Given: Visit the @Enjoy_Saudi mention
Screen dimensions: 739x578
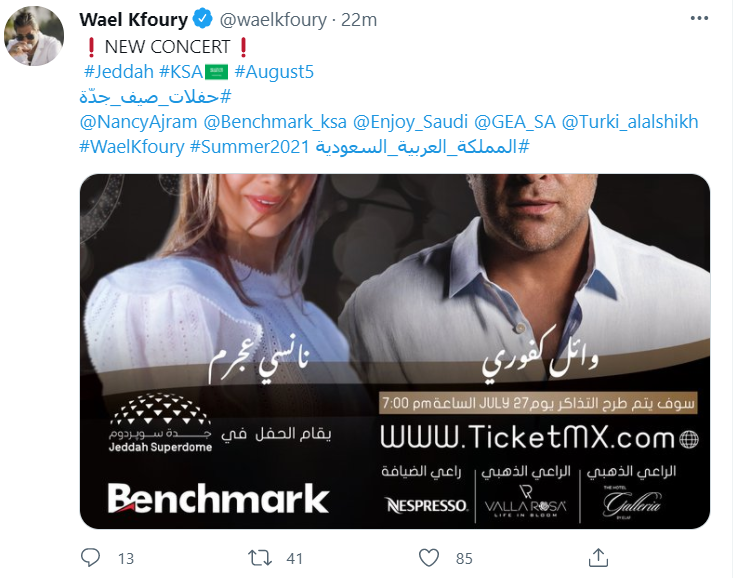Looking at the screenshot, I should (411, 122).
